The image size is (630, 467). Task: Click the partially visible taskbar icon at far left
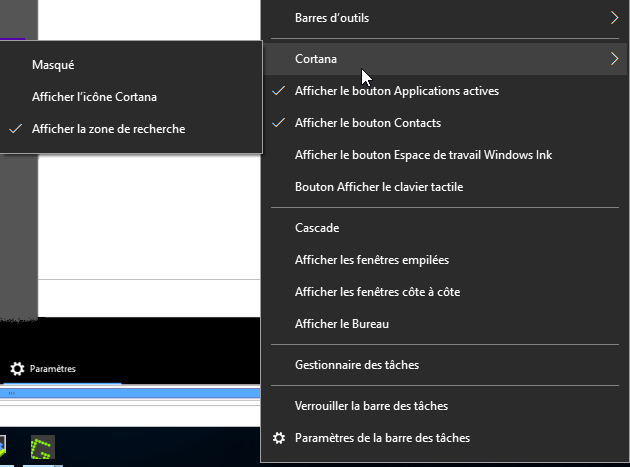[x=3, y=447]
